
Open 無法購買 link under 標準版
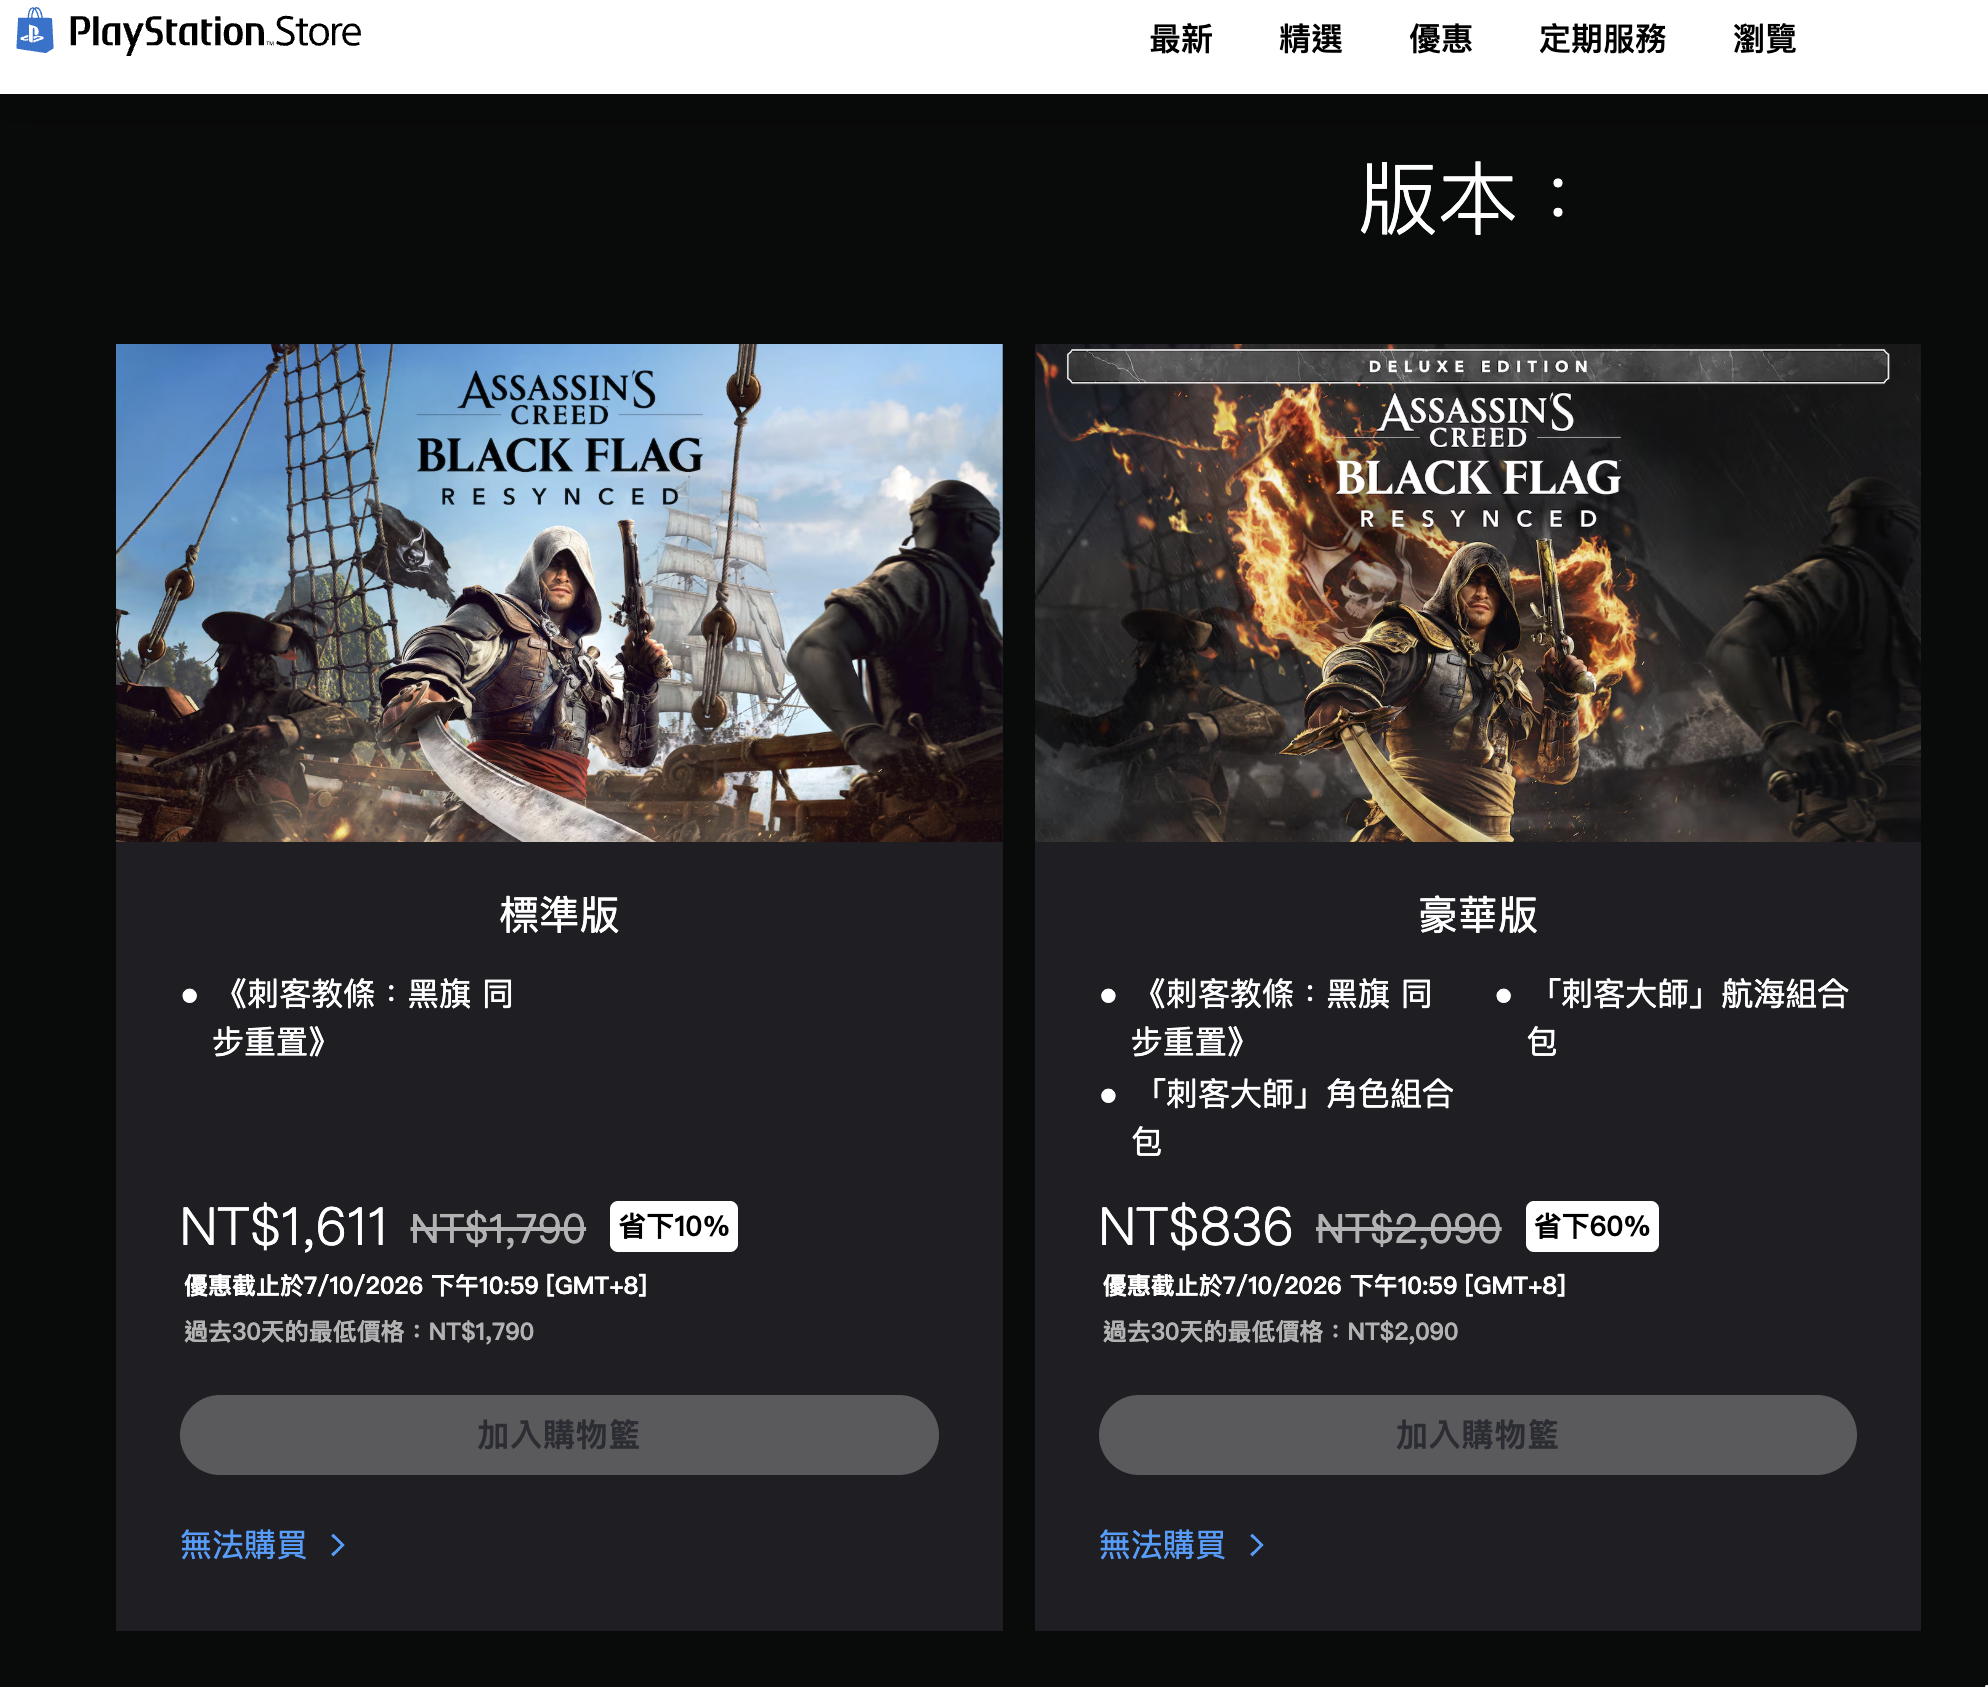point(243,1545)
